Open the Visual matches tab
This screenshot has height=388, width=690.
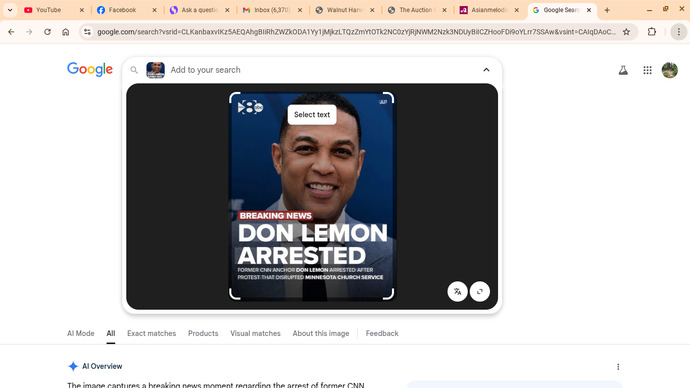point(255,333)
